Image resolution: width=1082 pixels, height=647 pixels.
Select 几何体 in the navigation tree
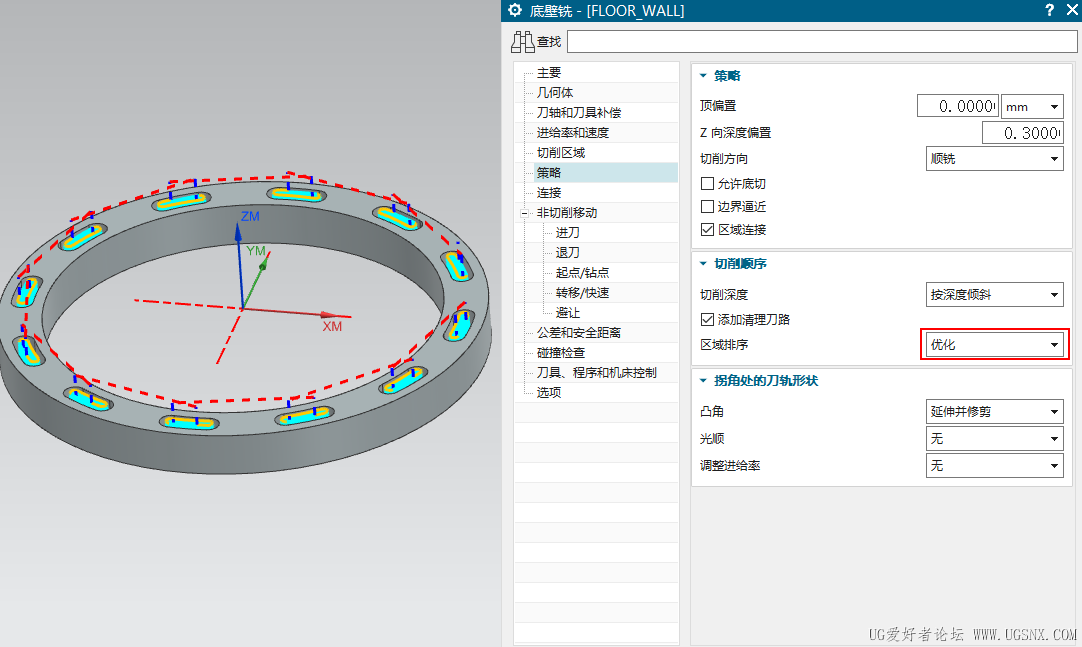[555, 92]
